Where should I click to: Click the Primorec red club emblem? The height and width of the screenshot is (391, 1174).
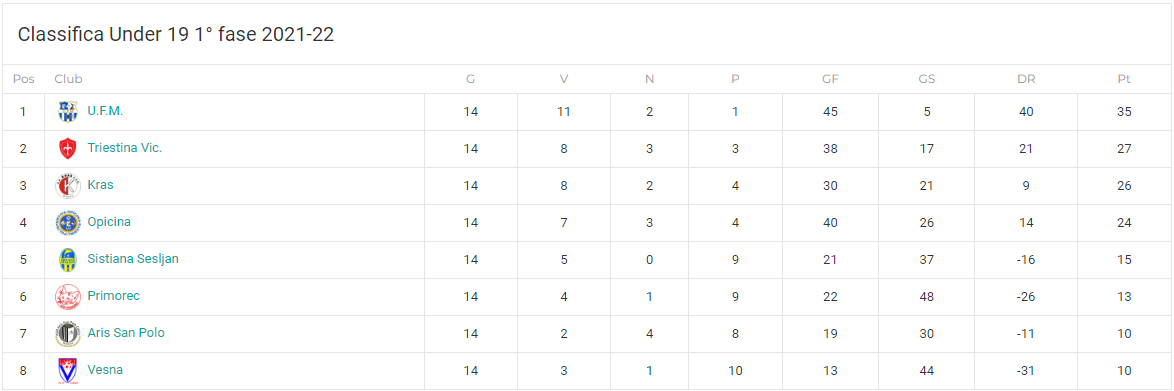click(x=68, y=297)
